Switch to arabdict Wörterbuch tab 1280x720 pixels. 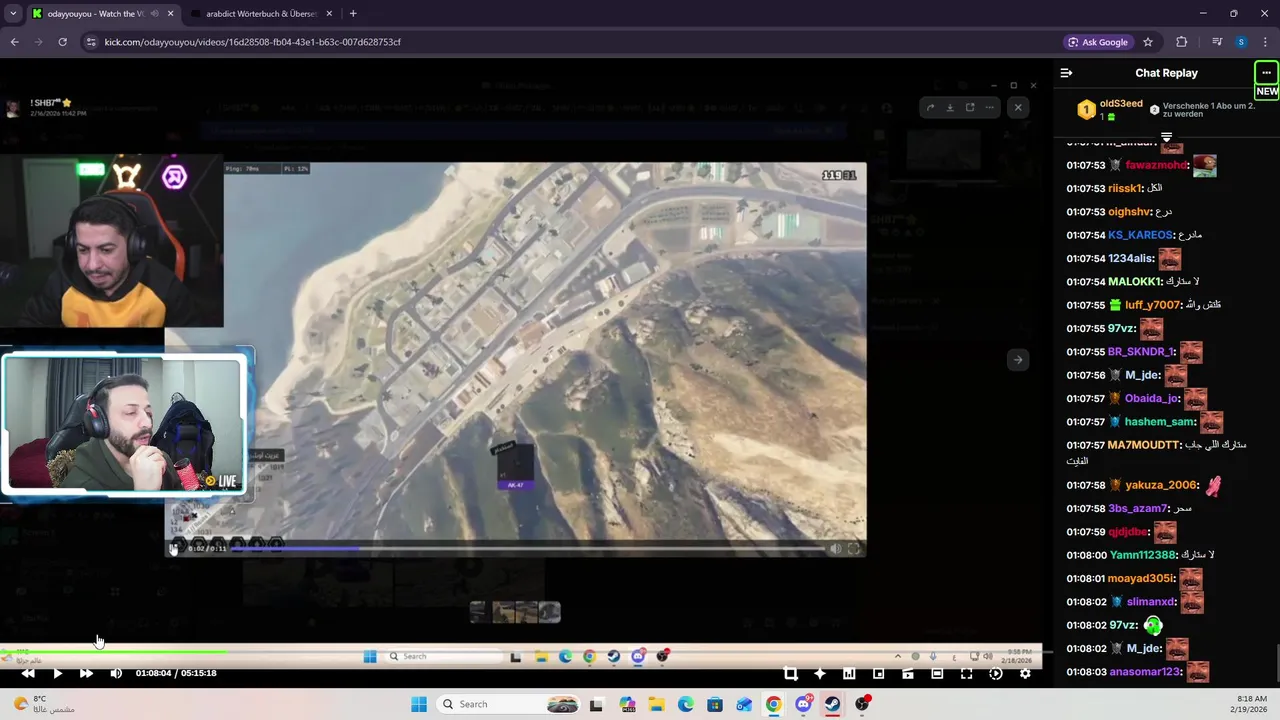(x=262, y=14)
